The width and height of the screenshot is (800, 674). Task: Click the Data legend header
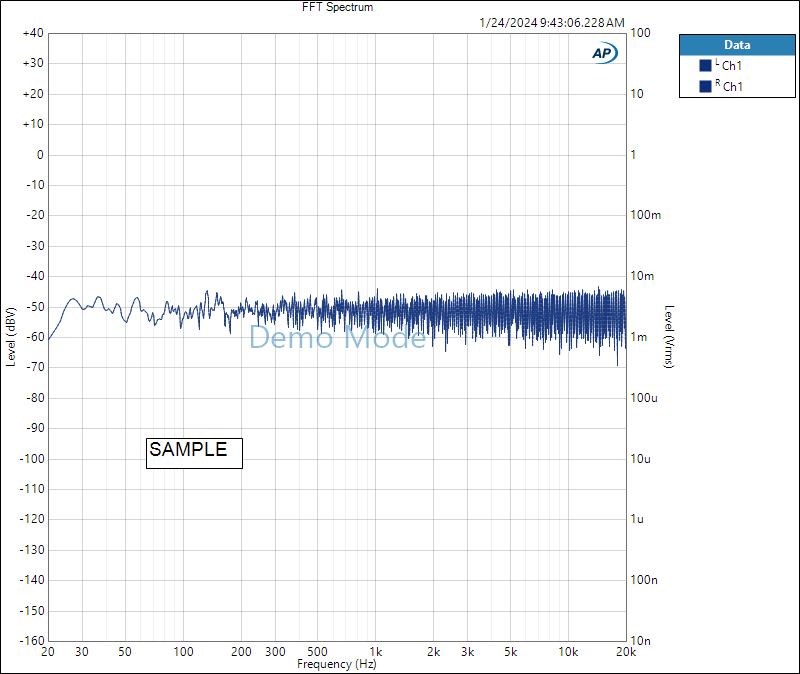pyautogui.click(x=737, y=45)
